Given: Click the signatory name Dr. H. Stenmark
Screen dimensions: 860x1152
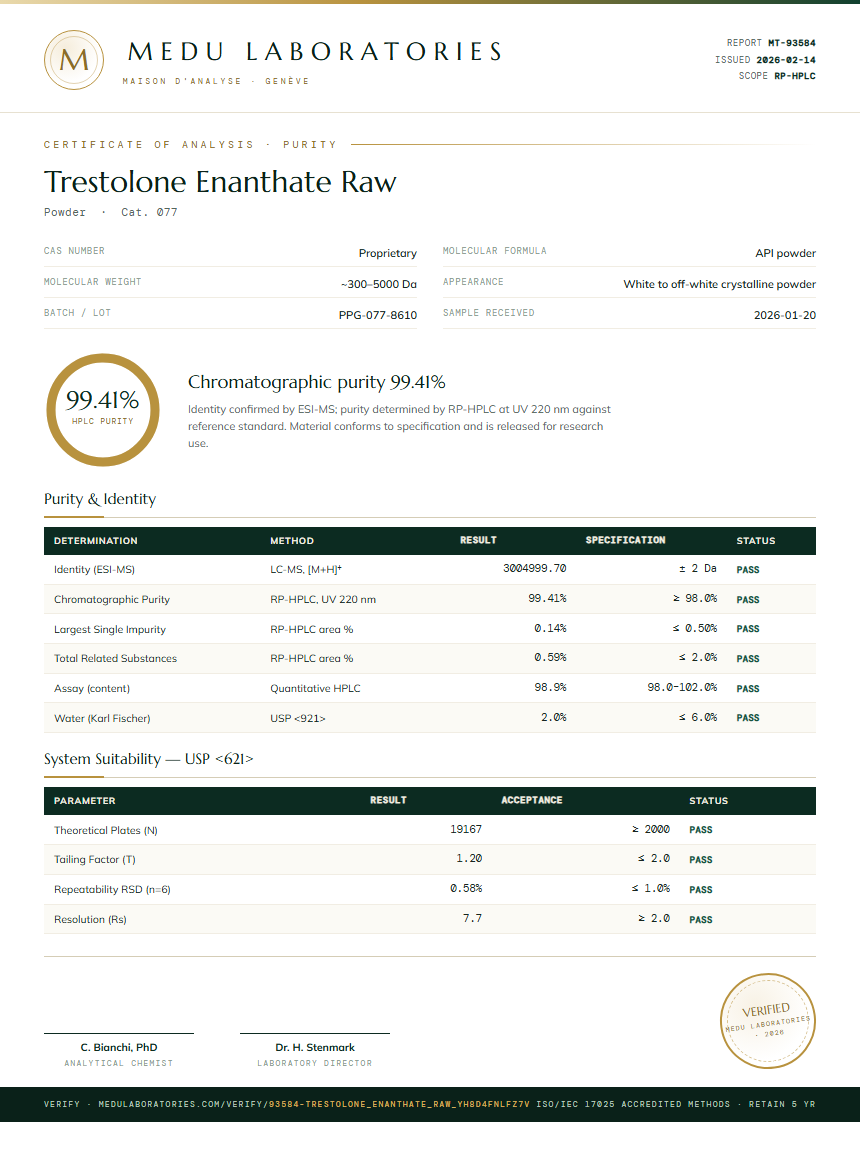Looking at the screenshot, I should coord(315,1048).
